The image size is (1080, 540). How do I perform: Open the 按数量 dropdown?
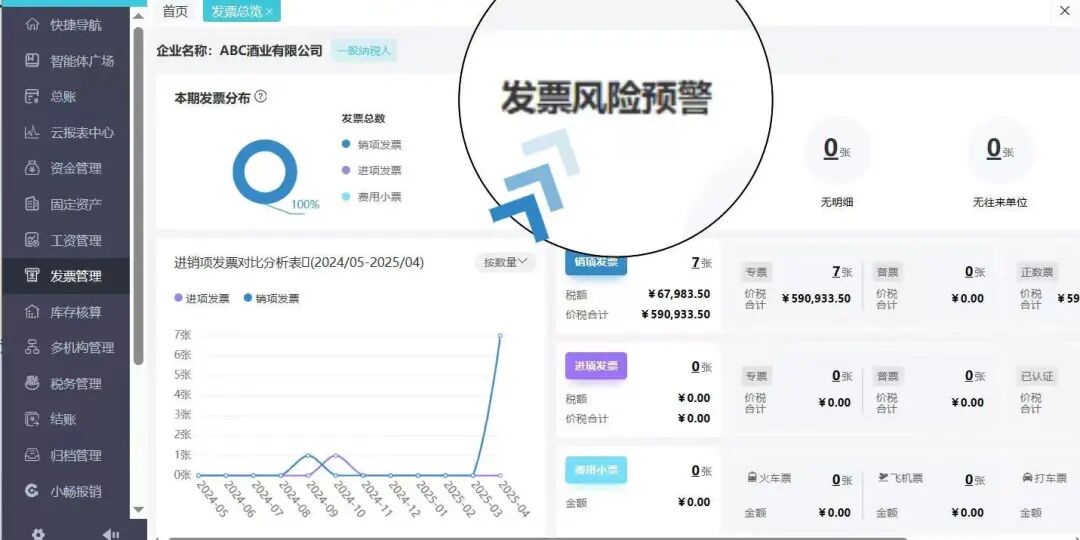506,262
